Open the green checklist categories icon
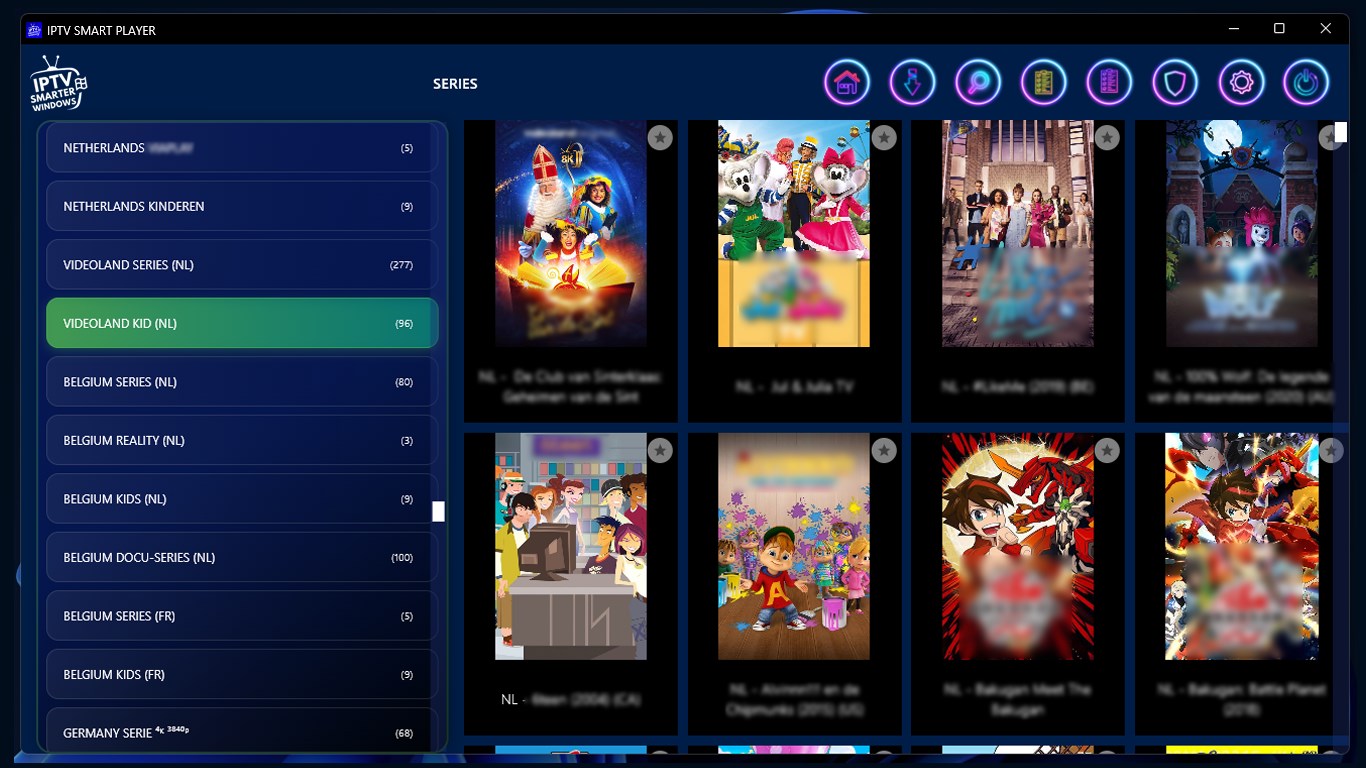 coord(1043,82)
